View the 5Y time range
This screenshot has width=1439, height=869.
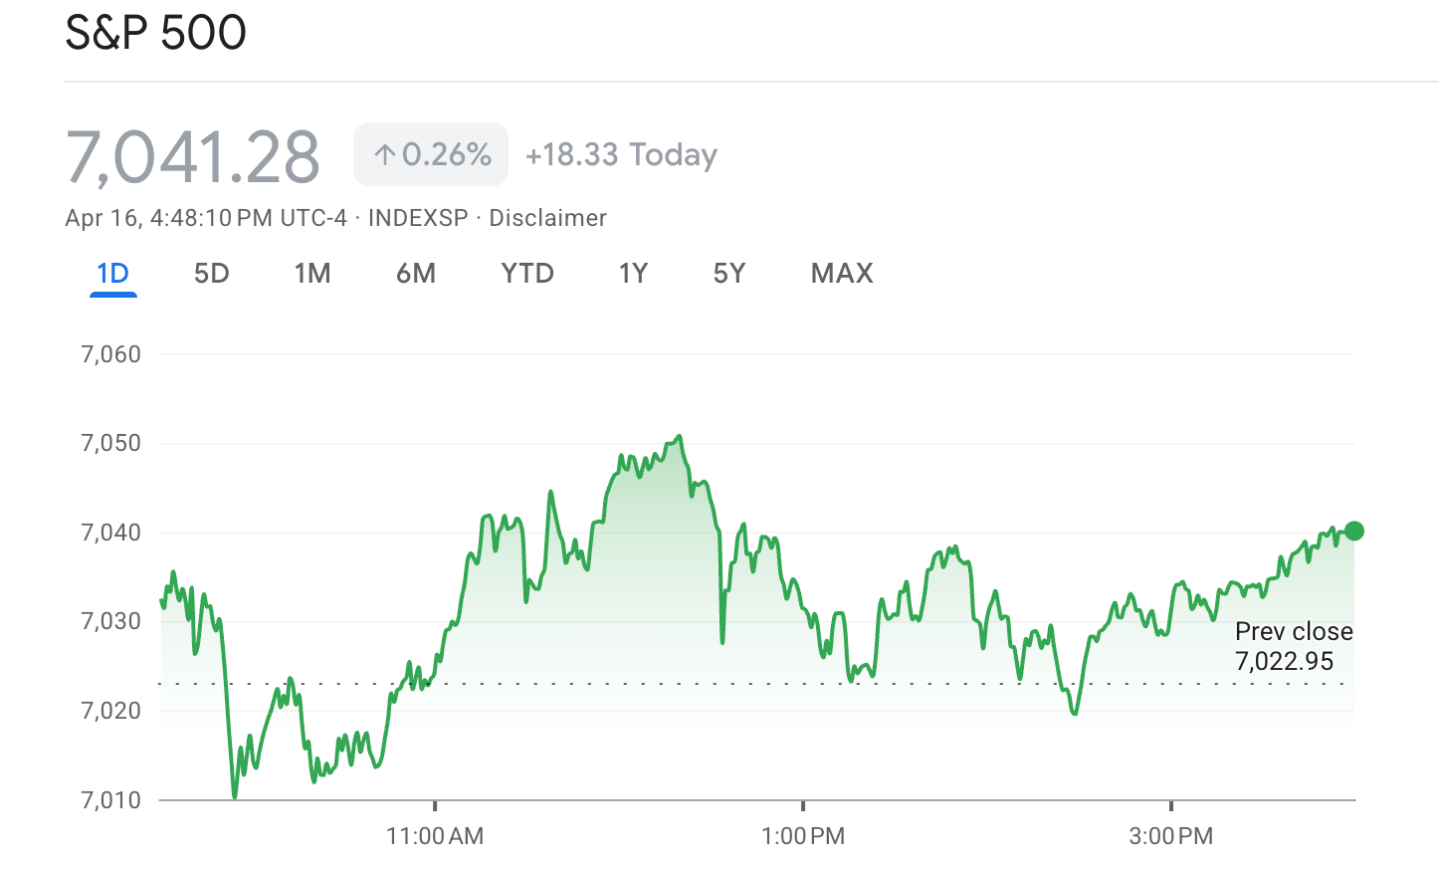pyautogui.click(x=729, y=273)
